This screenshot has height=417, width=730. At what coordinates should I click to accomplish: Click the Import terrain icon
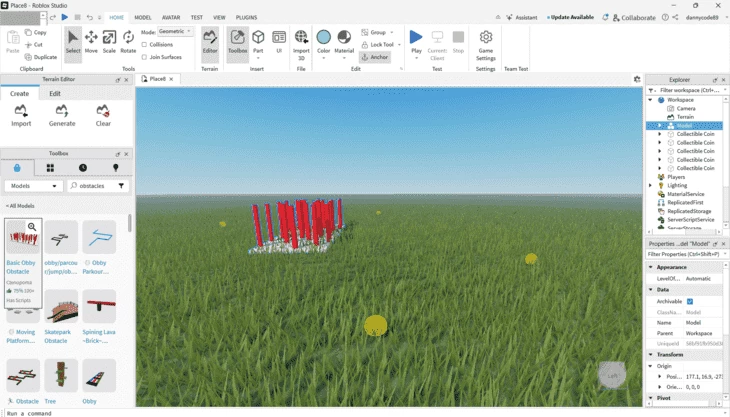(x=21, y=115)
